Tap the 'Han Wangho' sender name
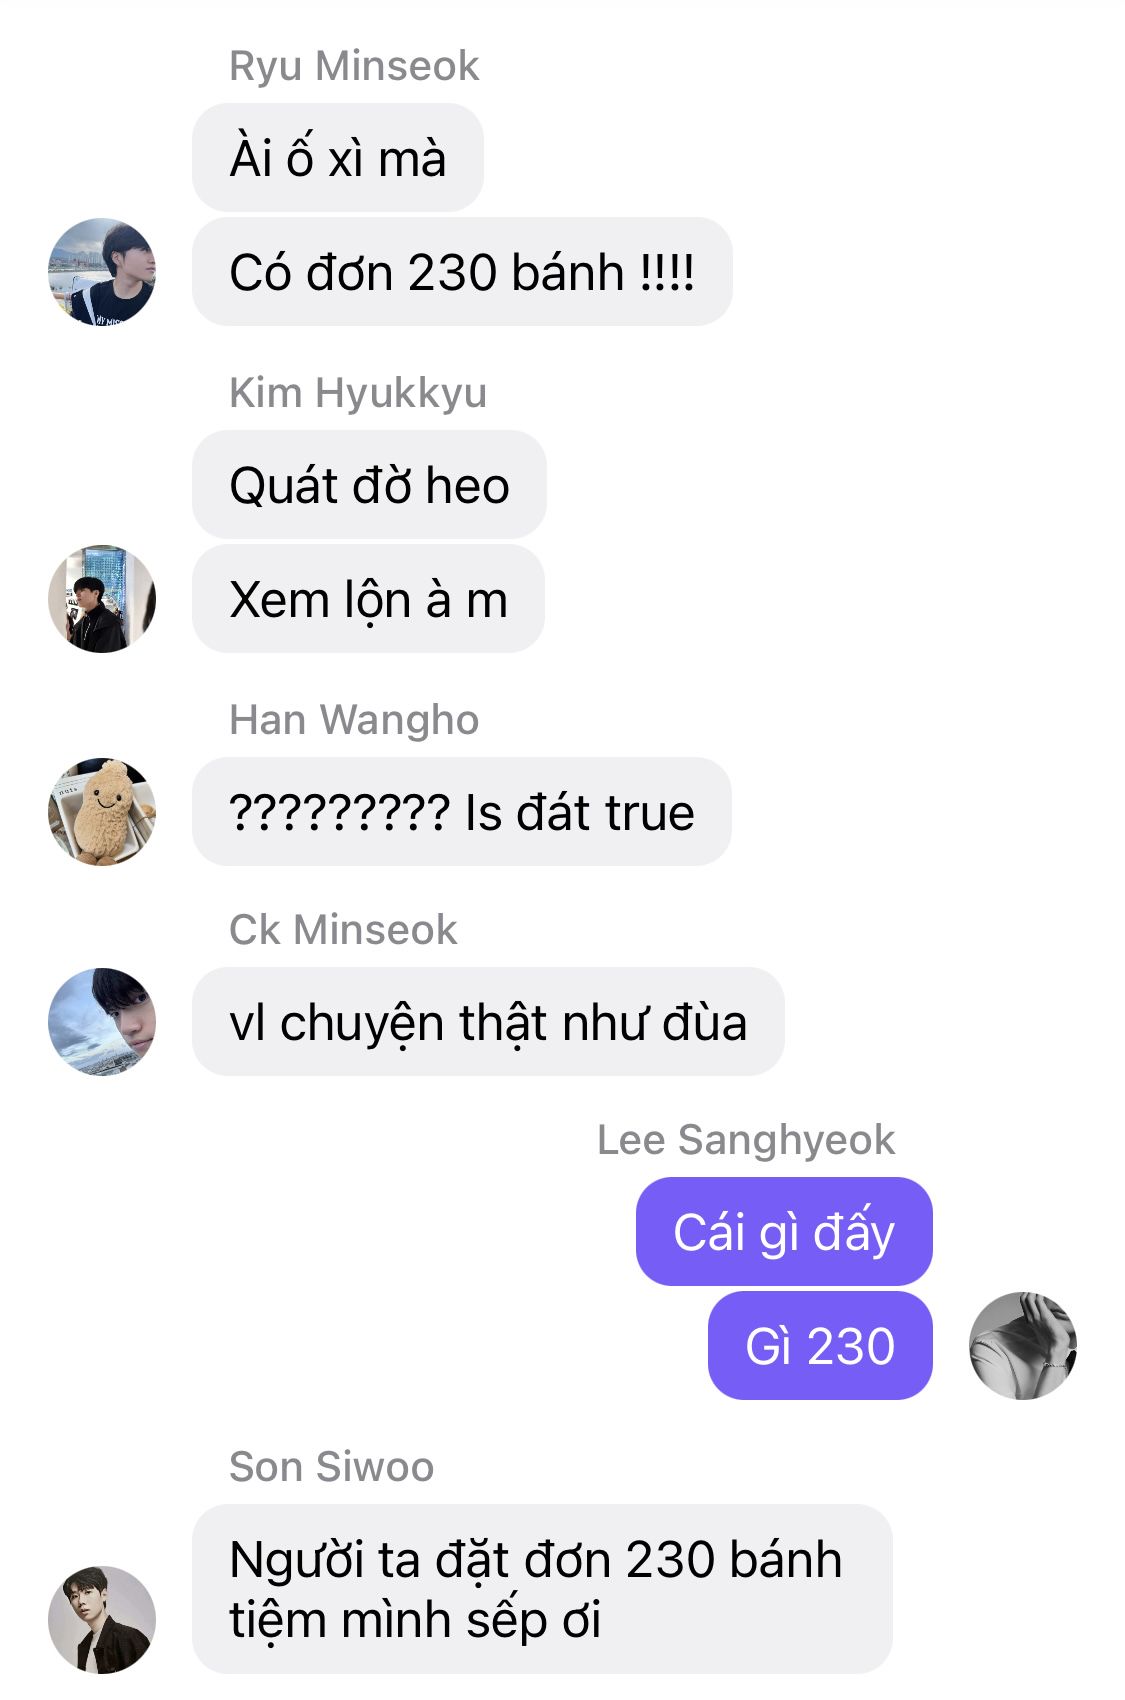 pyautogui.click(x=354, y=720)
